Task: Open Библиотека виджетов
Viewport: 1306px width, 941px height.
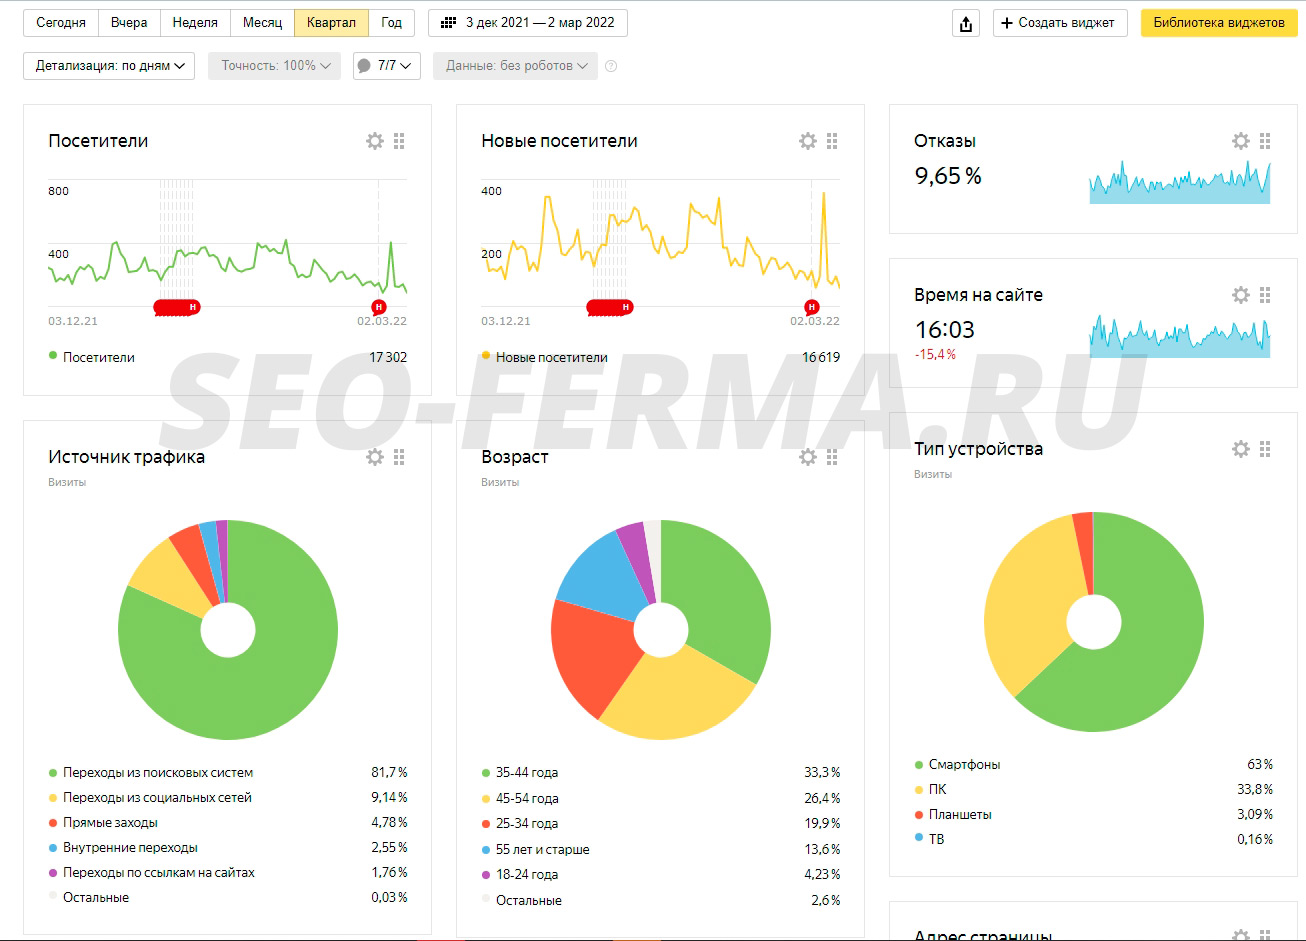Action: pyautogui.click(x=1219, y=23)
